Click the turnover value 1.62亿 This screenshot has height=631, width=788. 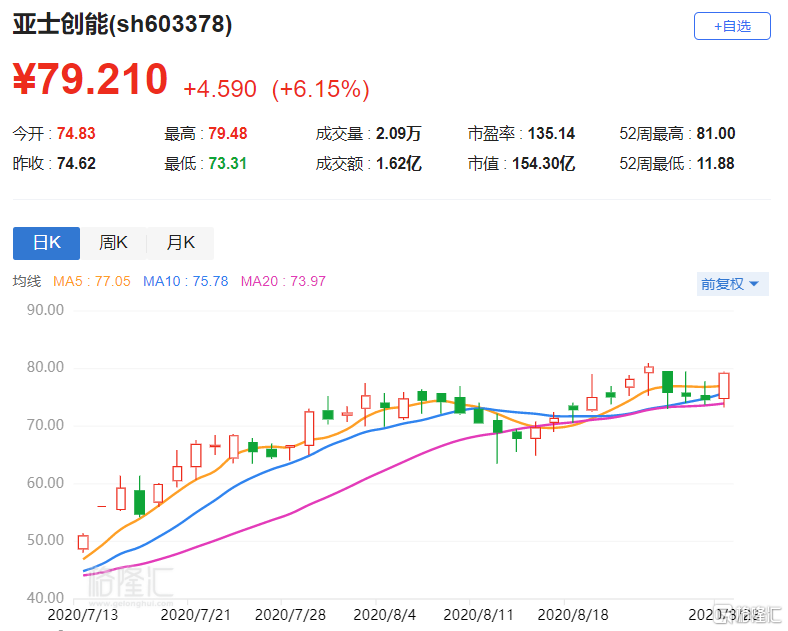(399, 164)
